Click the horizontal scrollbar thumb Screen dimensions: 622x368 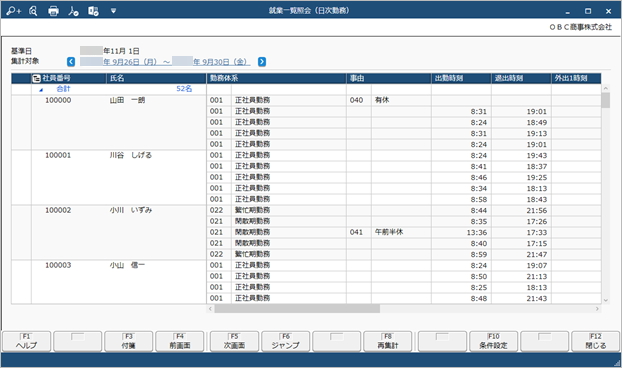coord(297,309)
